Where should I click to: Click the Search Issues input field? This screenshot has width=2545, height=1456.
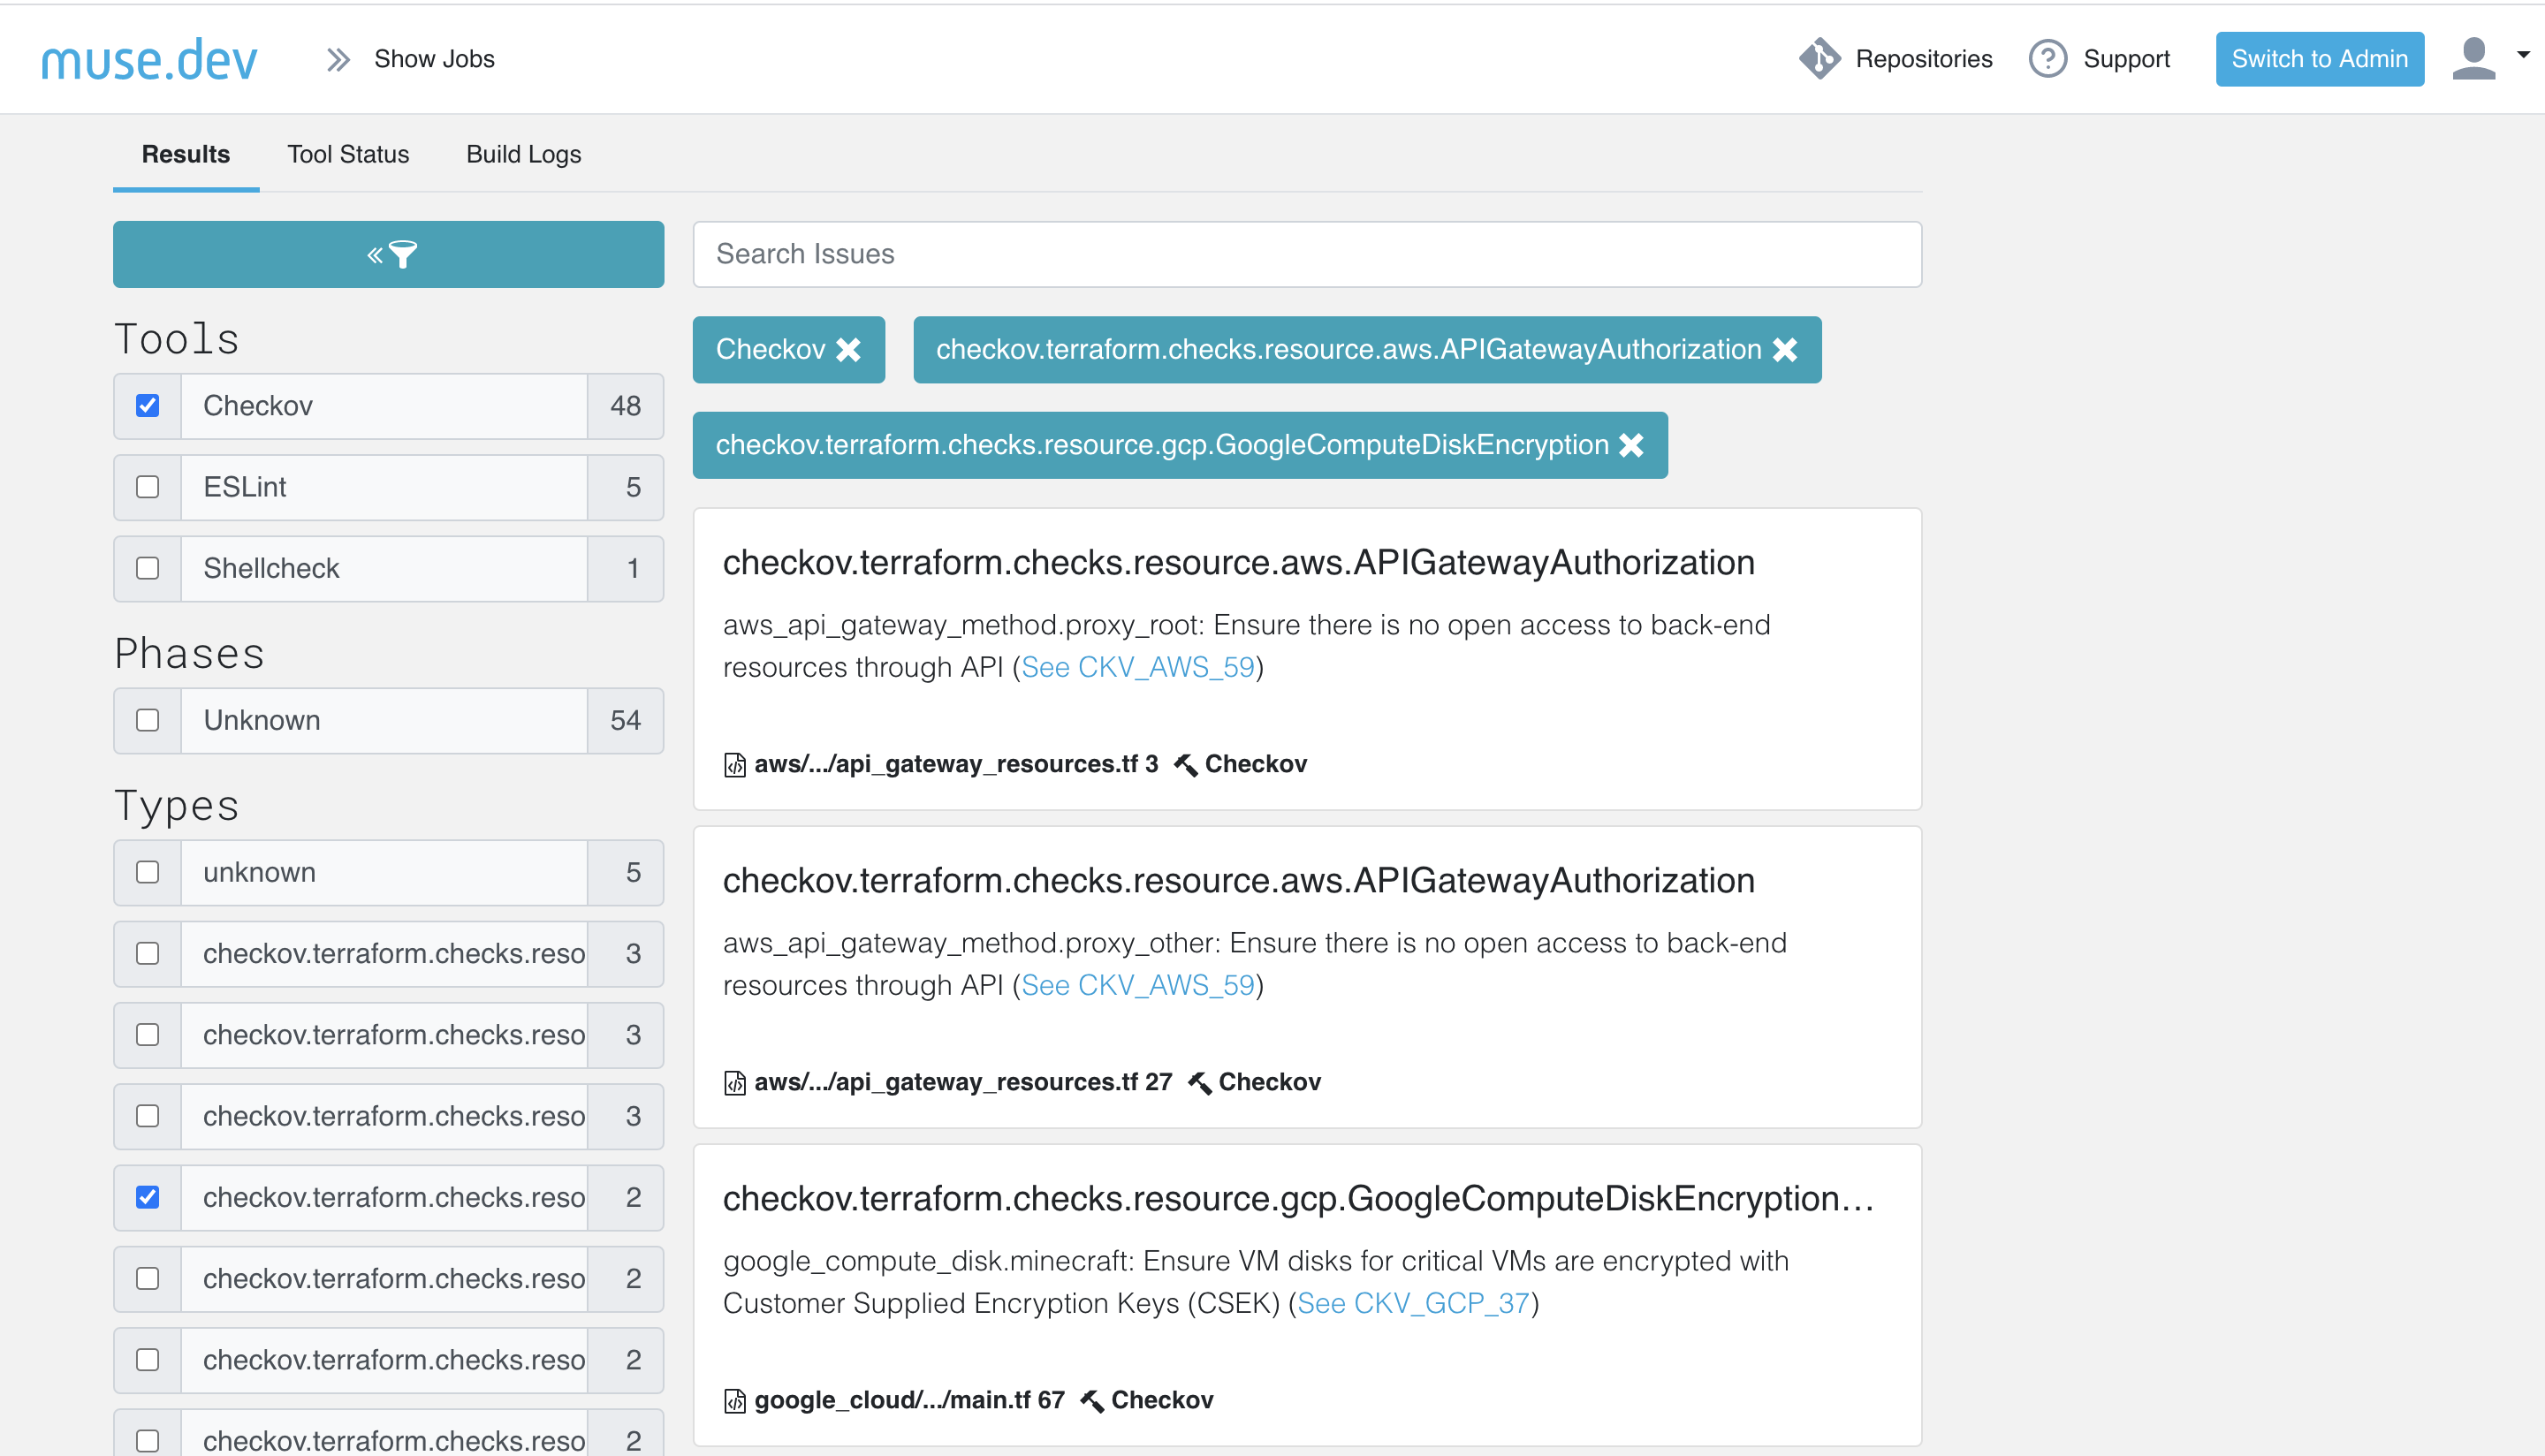click(x=1306, y=254)
